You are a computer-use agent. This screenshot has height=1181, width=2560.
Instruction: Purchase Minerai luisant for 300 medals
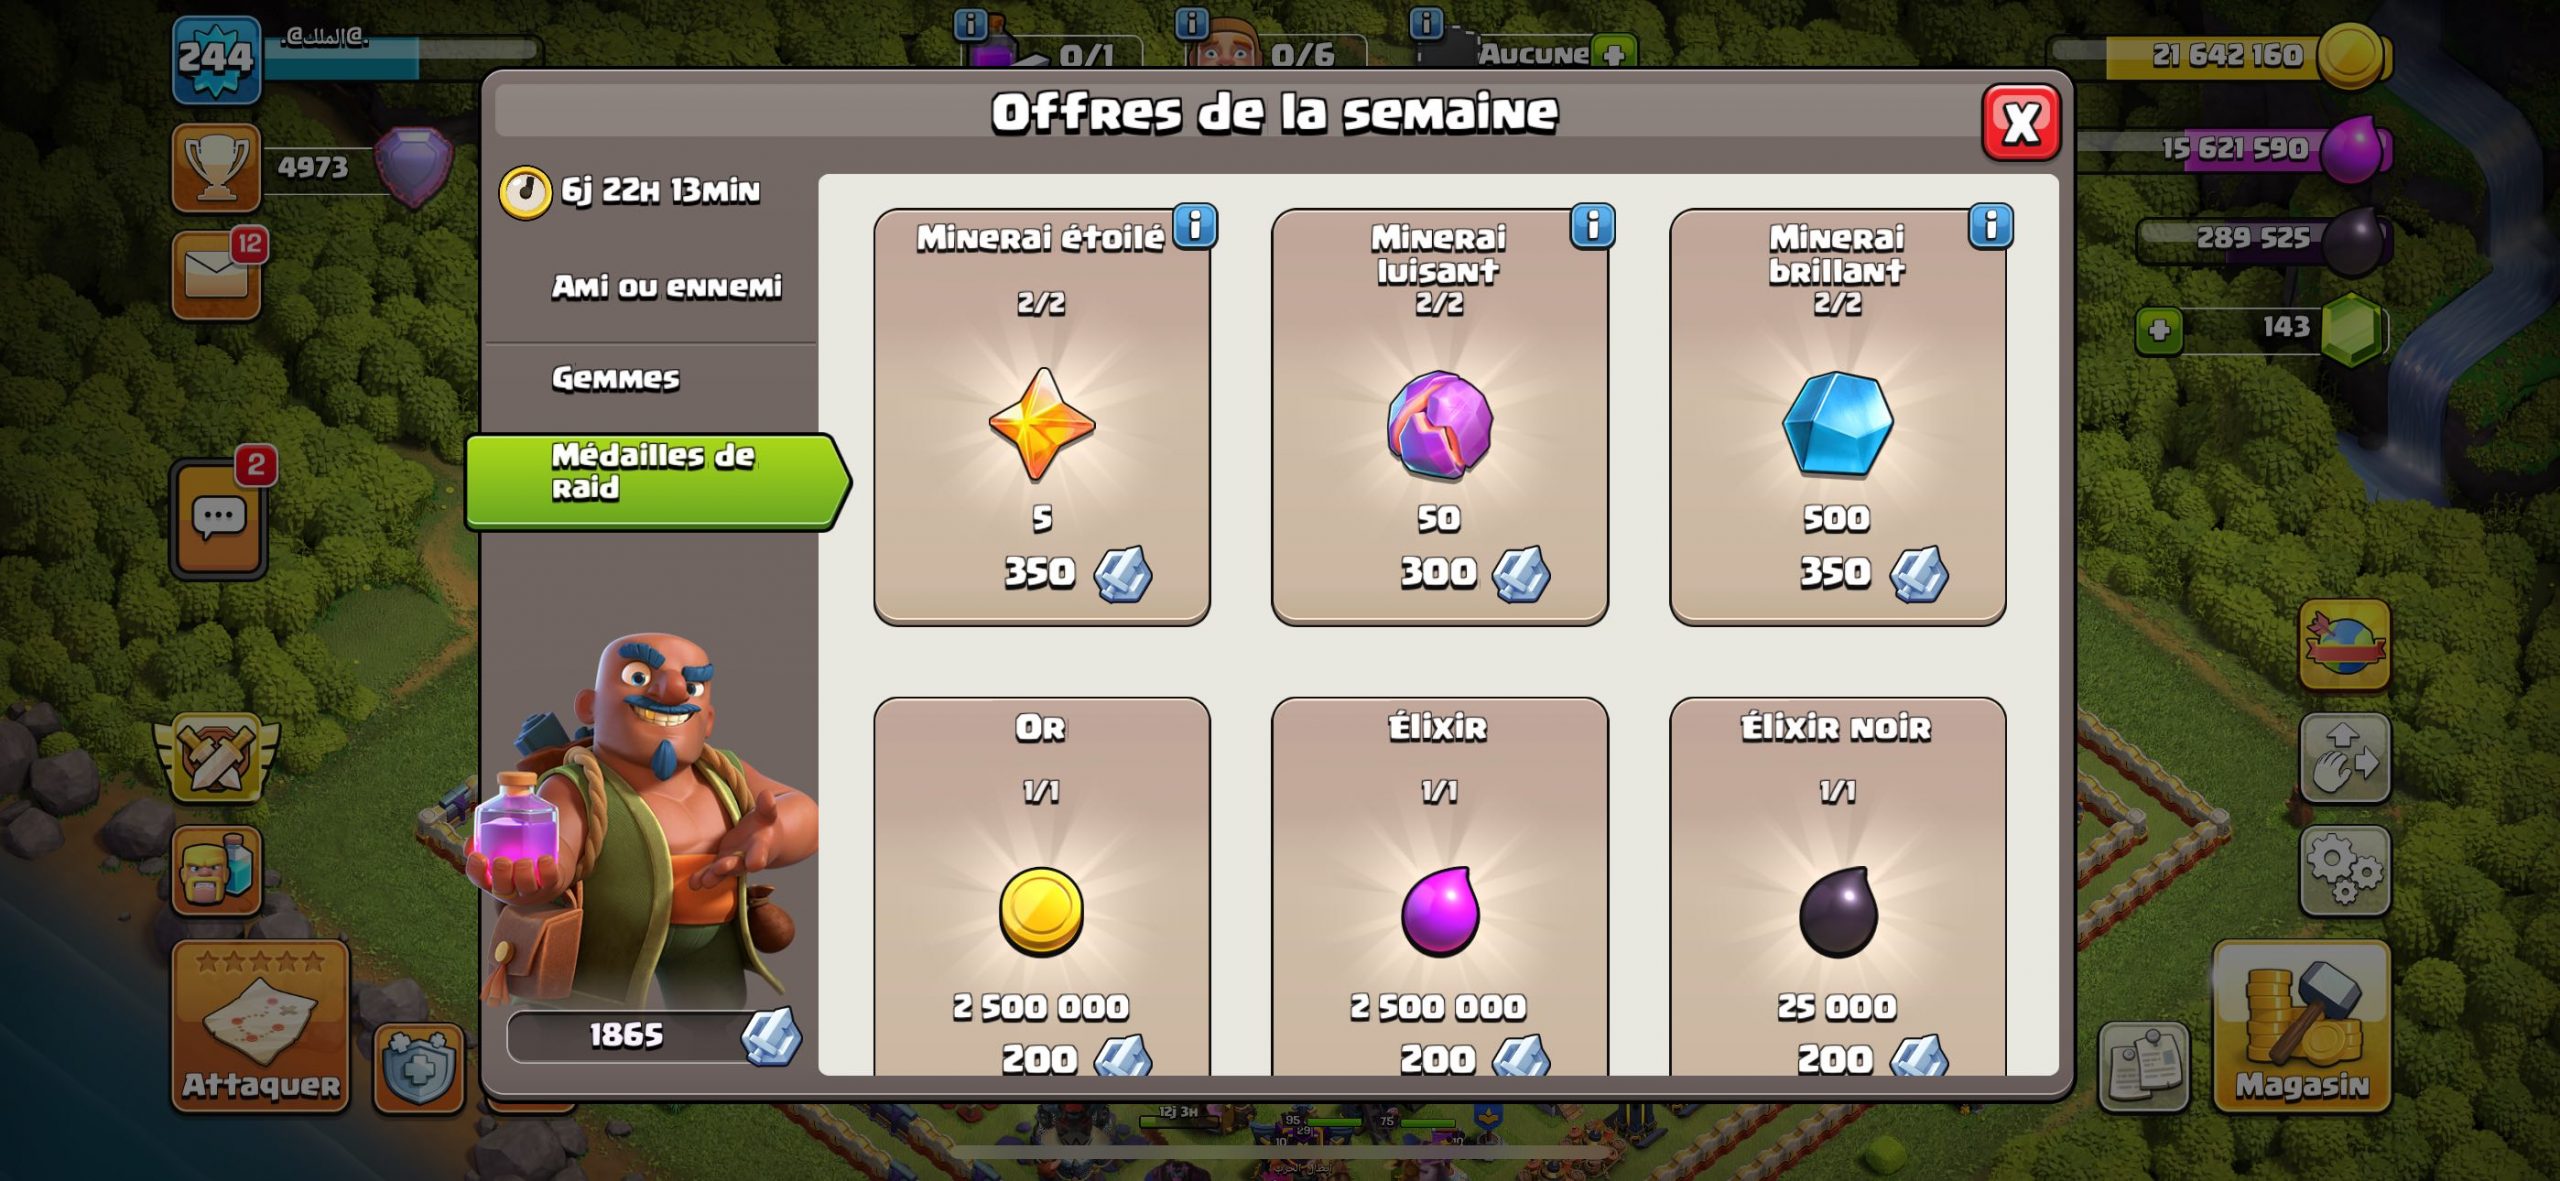click(x=1440, y=417)
